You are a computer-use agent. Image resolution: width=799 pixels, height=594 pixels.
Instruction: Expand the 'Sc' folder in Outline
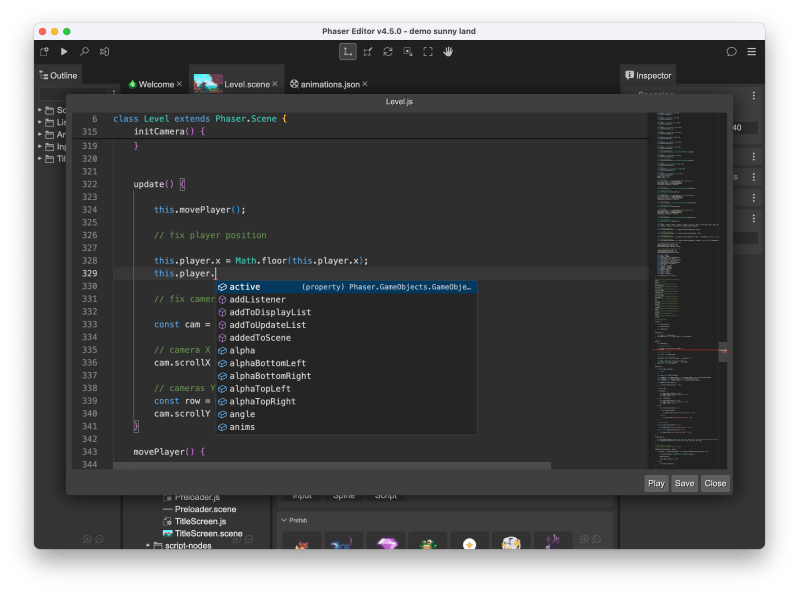click(x=40, y=110)
